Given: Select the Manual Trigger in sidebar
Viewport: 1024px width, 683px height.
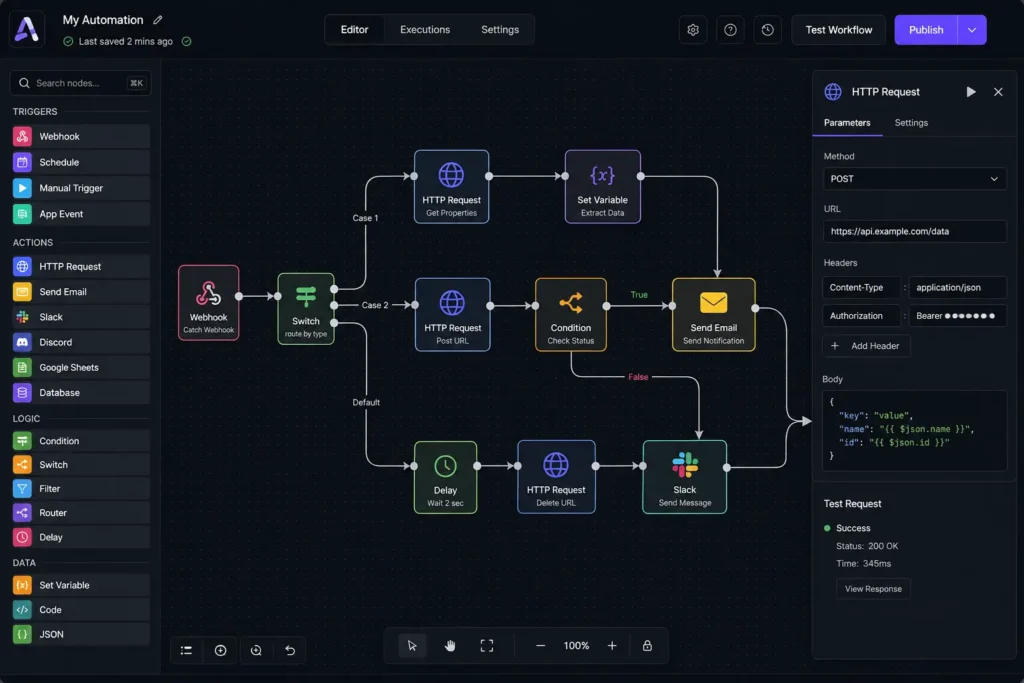Looking at the screenshot, I should click(81, 188).
